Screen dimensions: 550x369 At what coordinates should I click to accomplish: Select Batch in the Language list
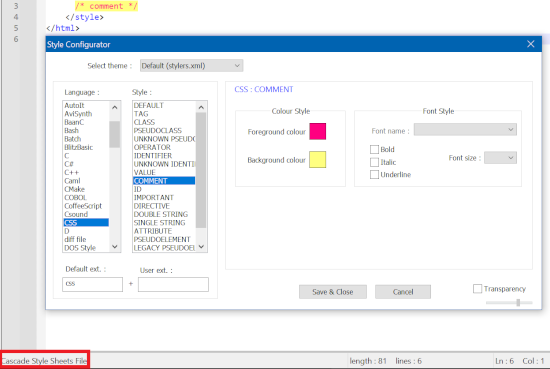click(x=86, y=139)
